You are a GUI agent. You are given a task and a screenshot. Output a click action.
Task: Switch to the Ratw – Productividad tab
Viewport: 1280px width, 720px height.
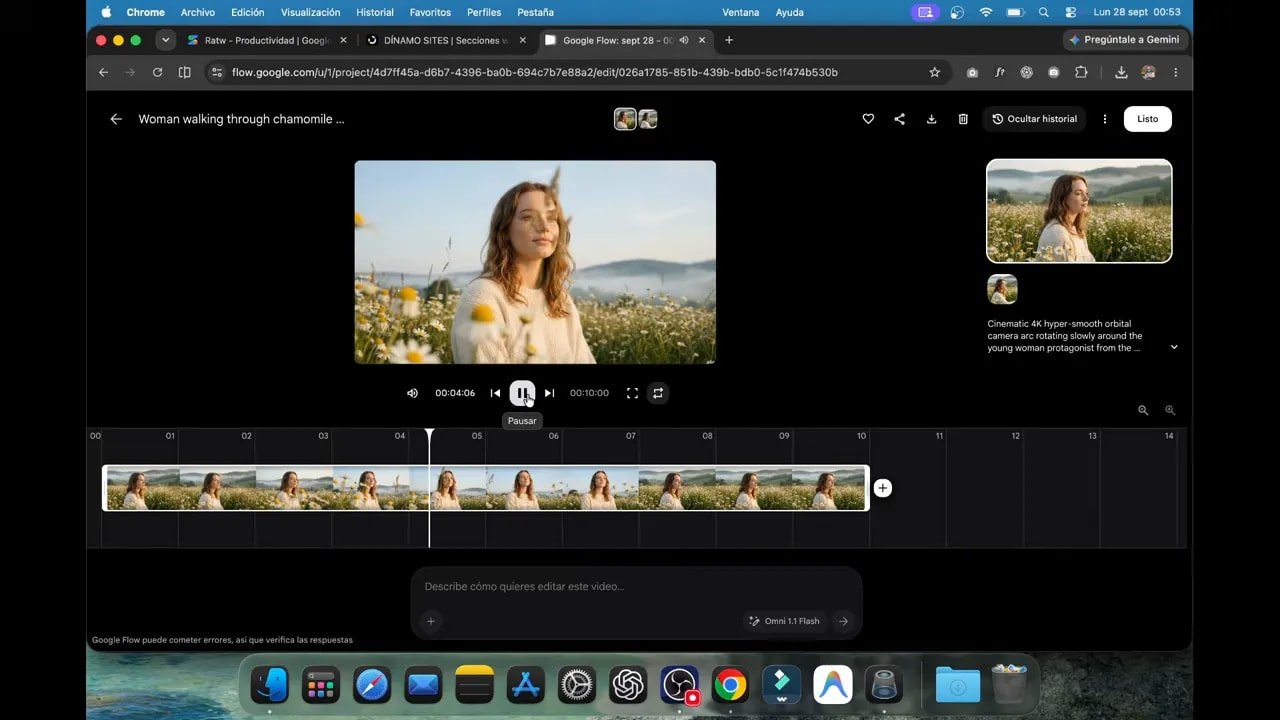coord(267,40)
